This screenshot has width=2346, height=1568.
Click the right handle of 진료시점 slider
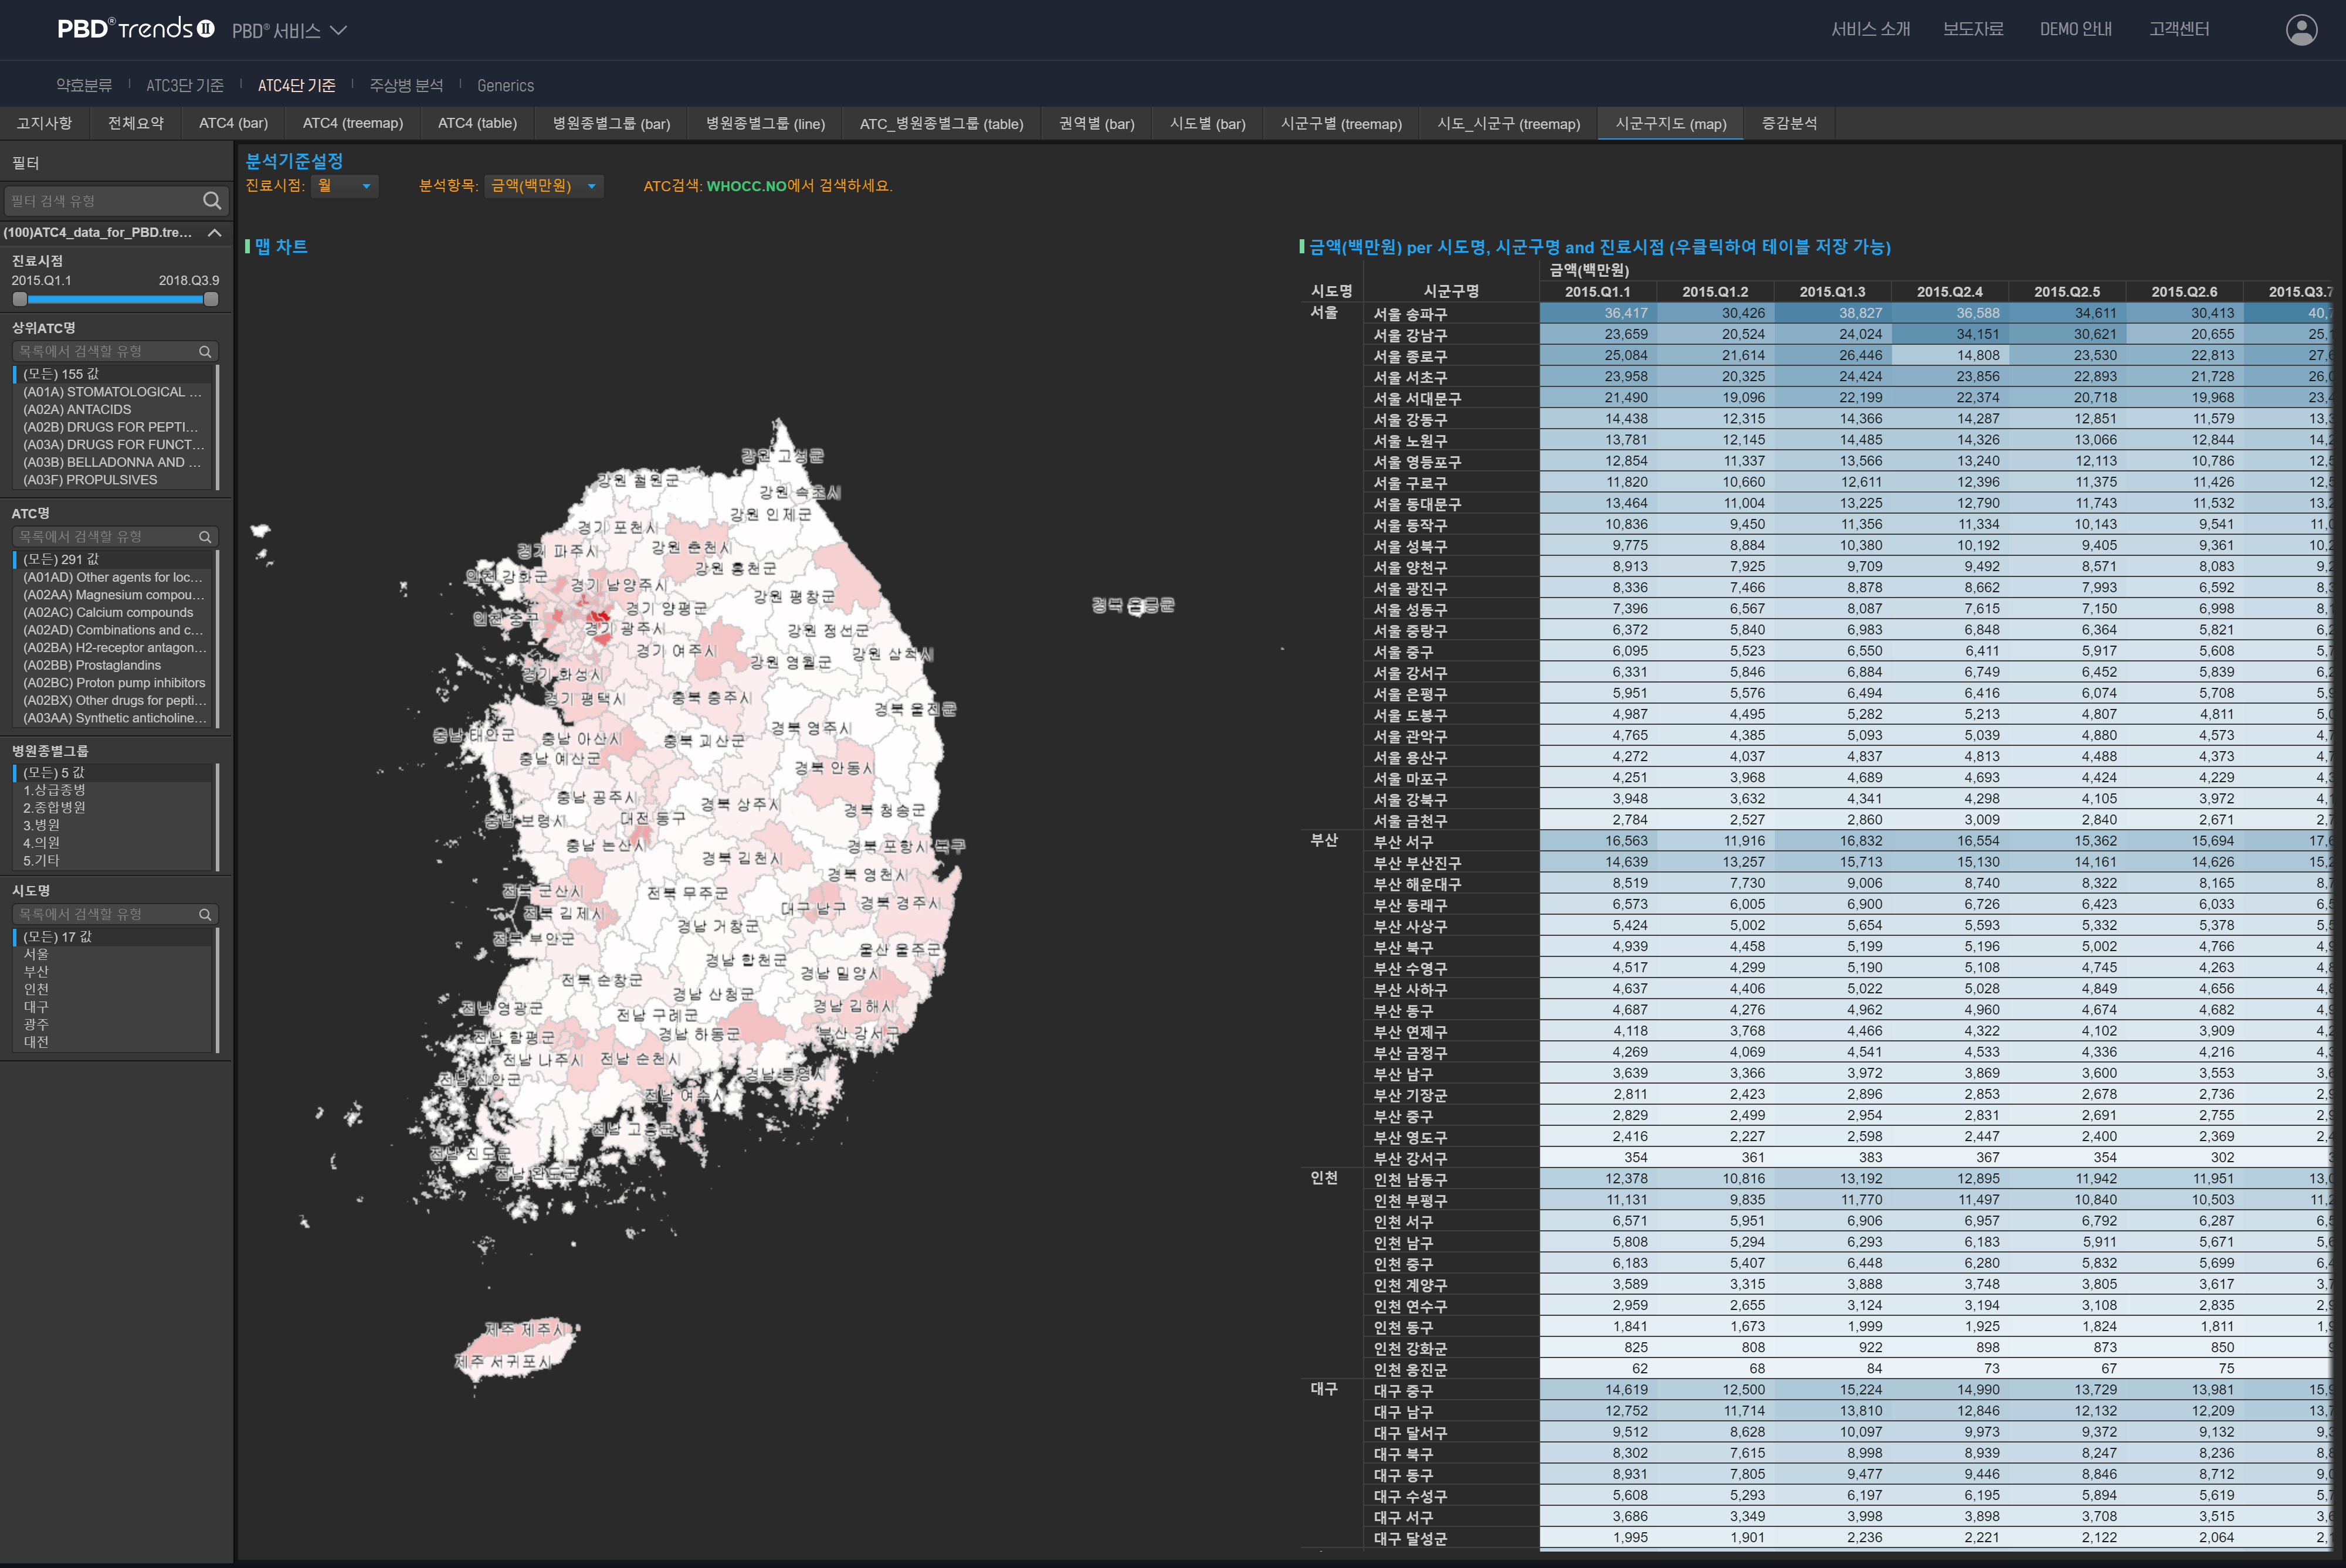tap(211, 299)
